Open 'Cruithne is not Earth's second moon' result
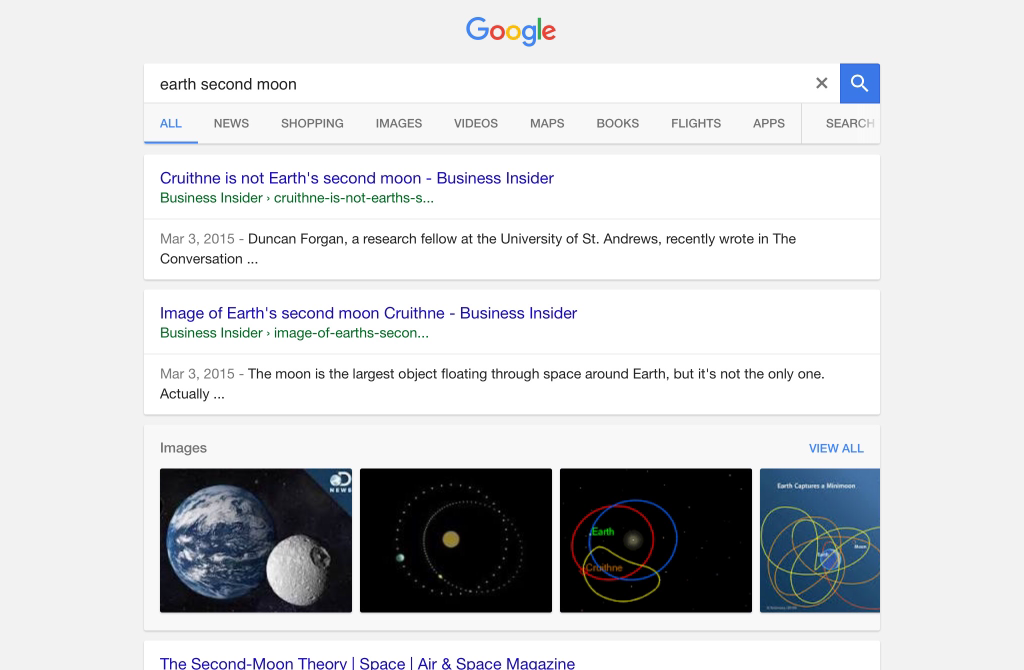1024x670 pixels. (x=357, y=178)
